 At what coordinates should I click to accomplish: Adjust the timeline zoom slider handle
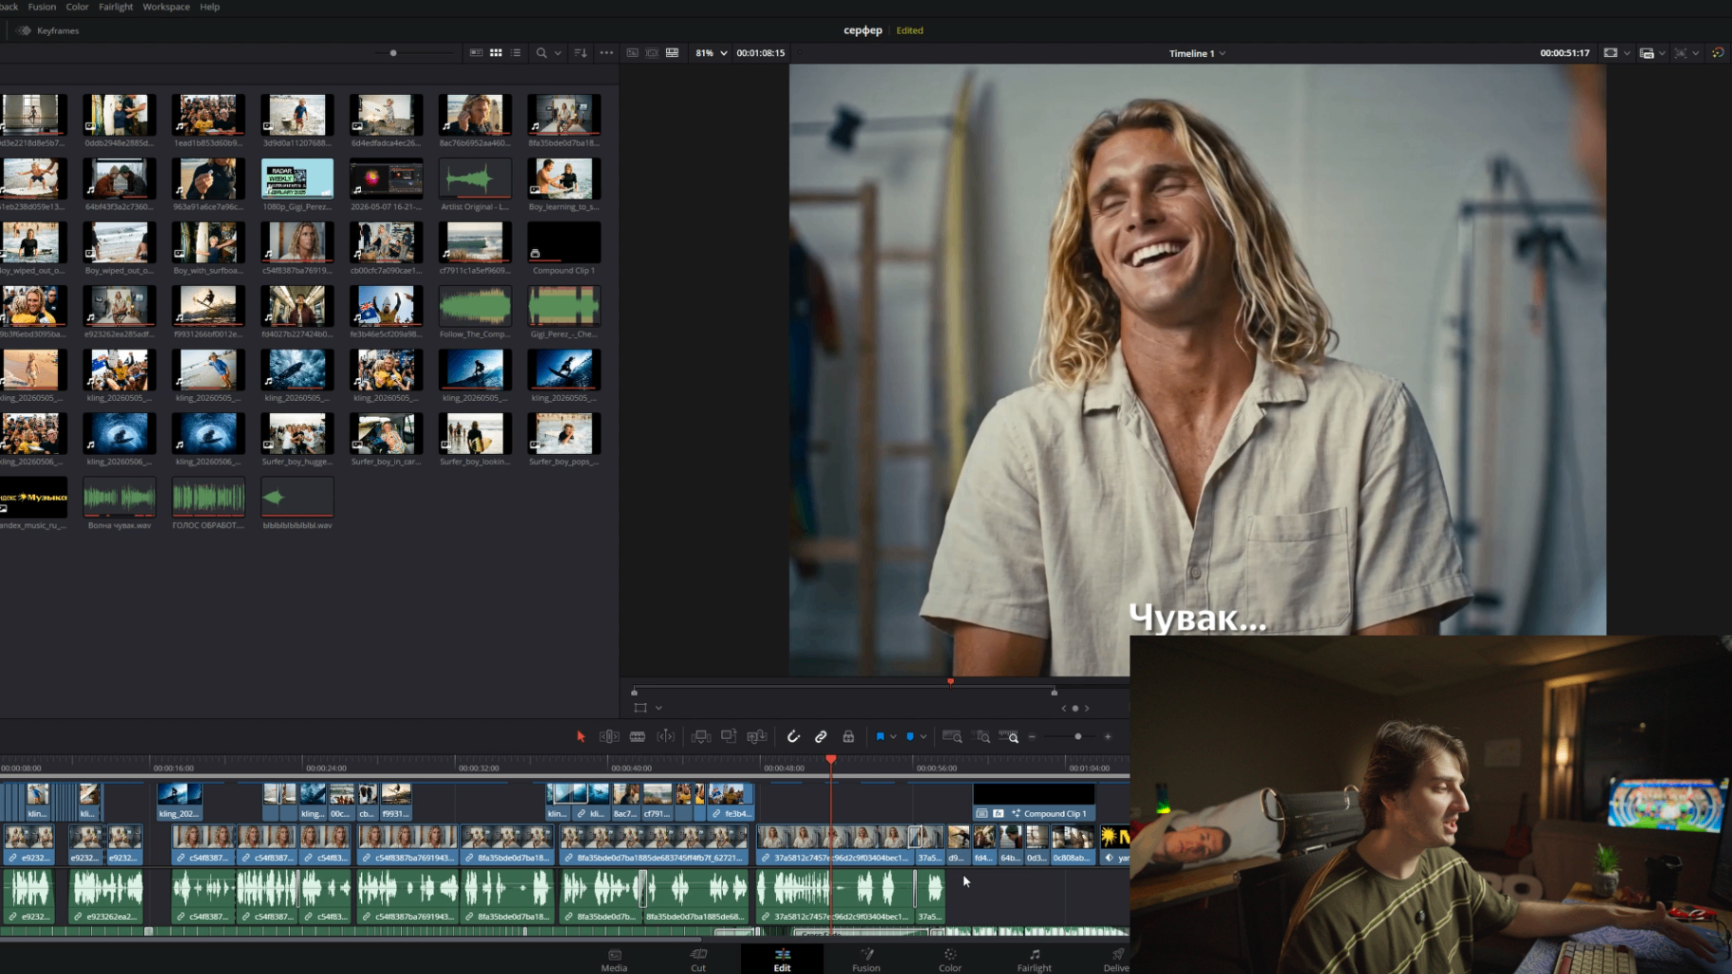[1078, 737]
